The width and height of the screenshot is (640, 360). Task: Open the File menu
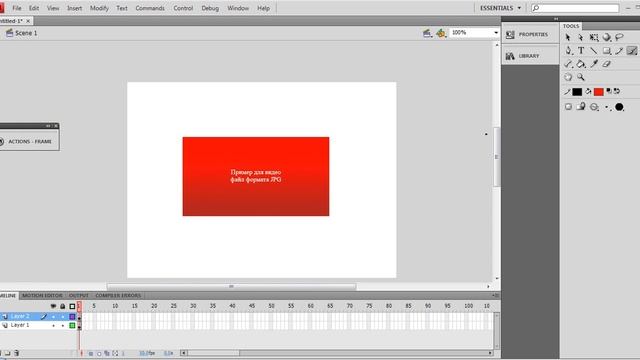(17, 8)
